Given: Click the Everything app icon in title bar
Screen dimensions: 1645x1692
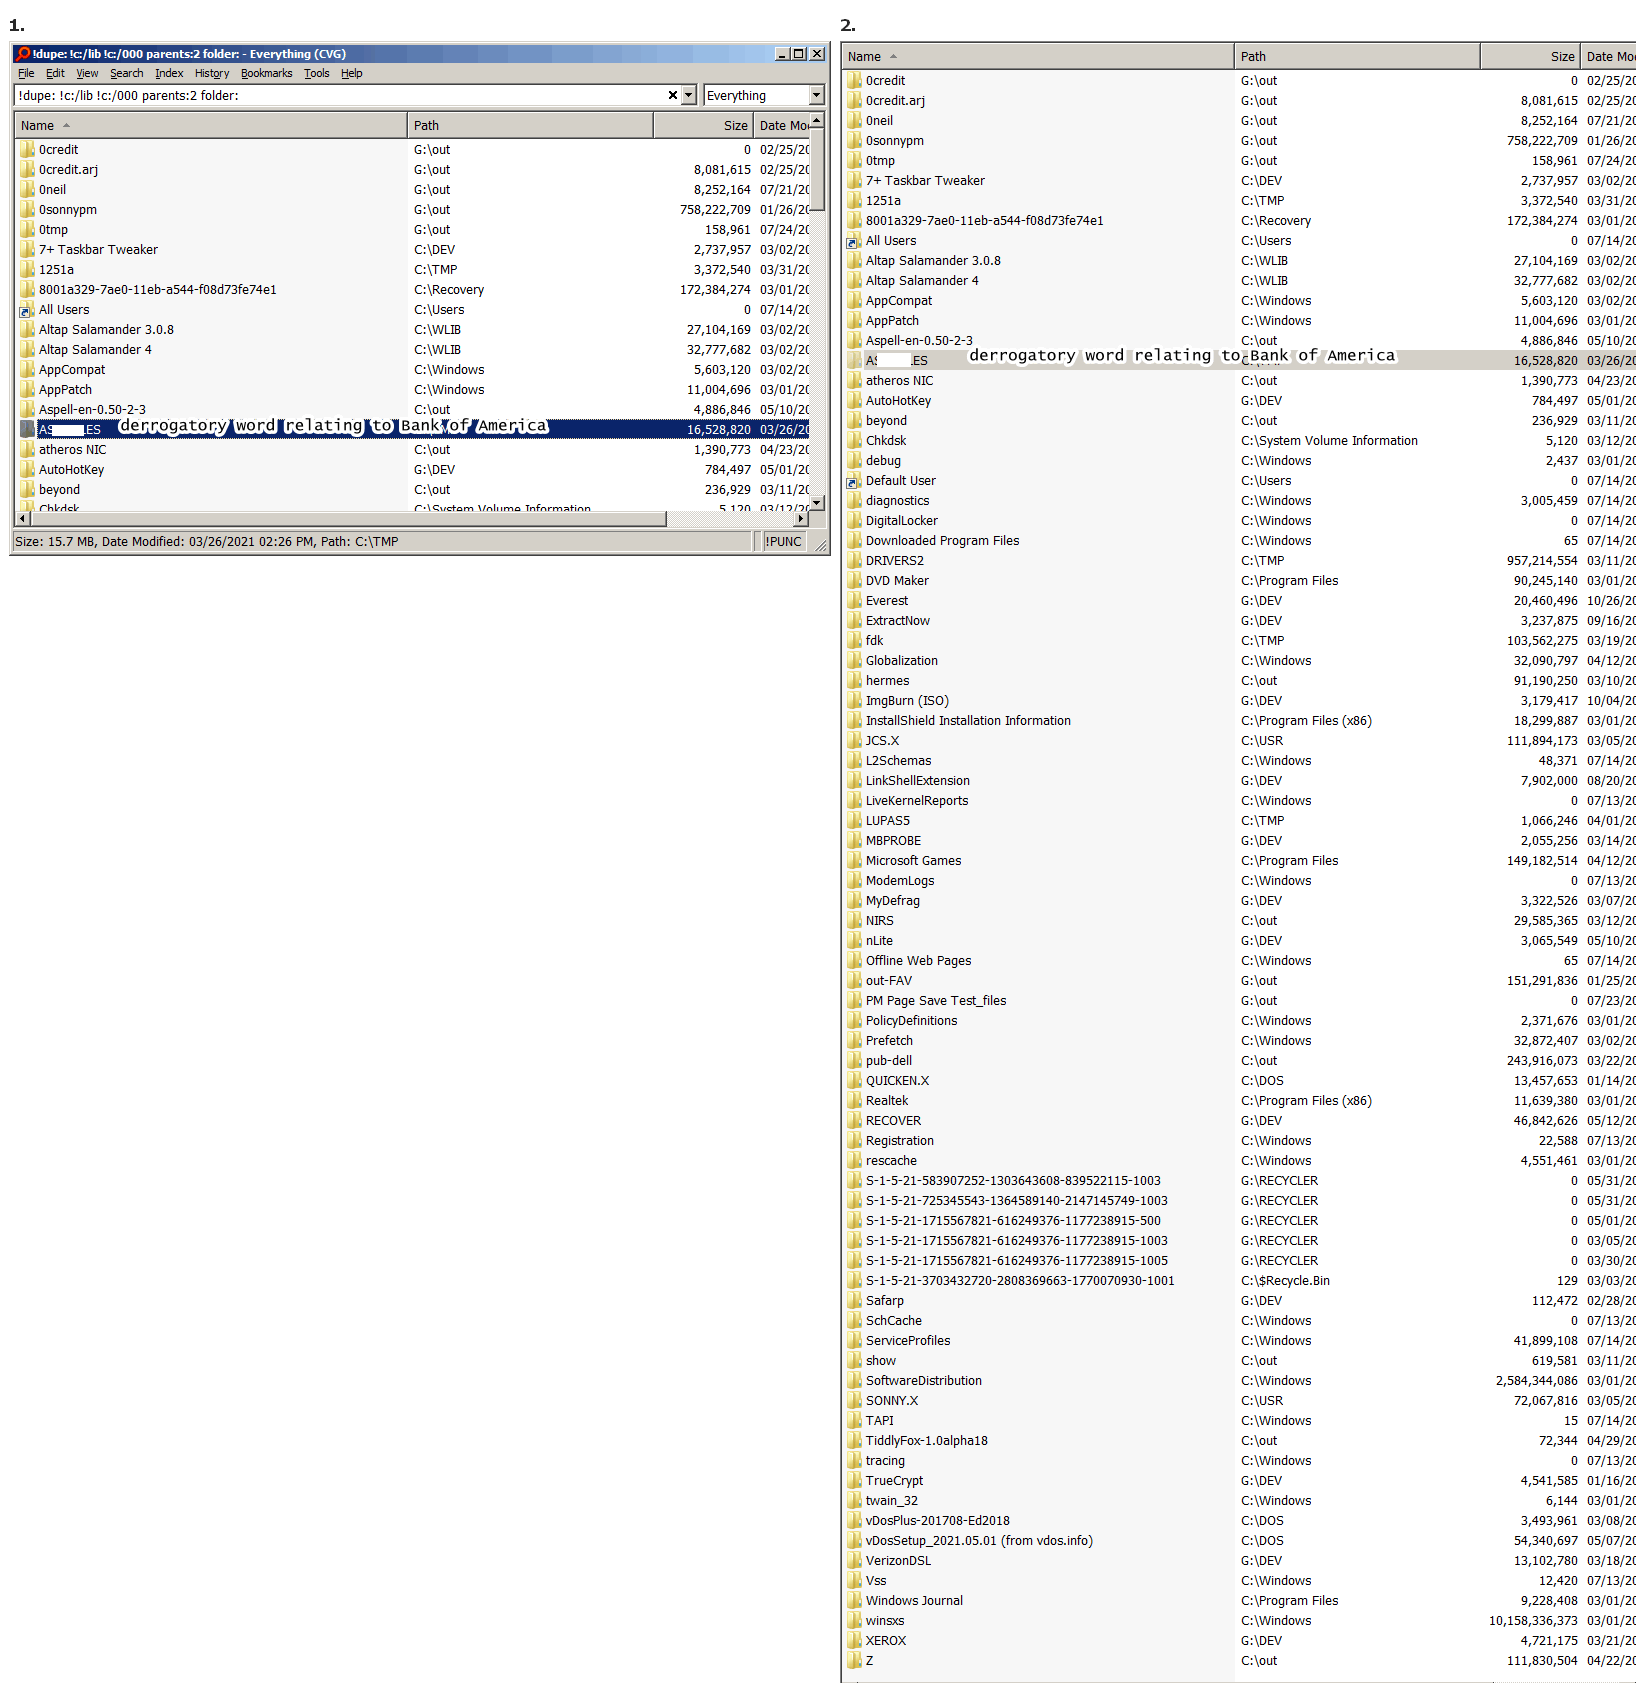Looking at the screenshot, I should pos(23,54).
